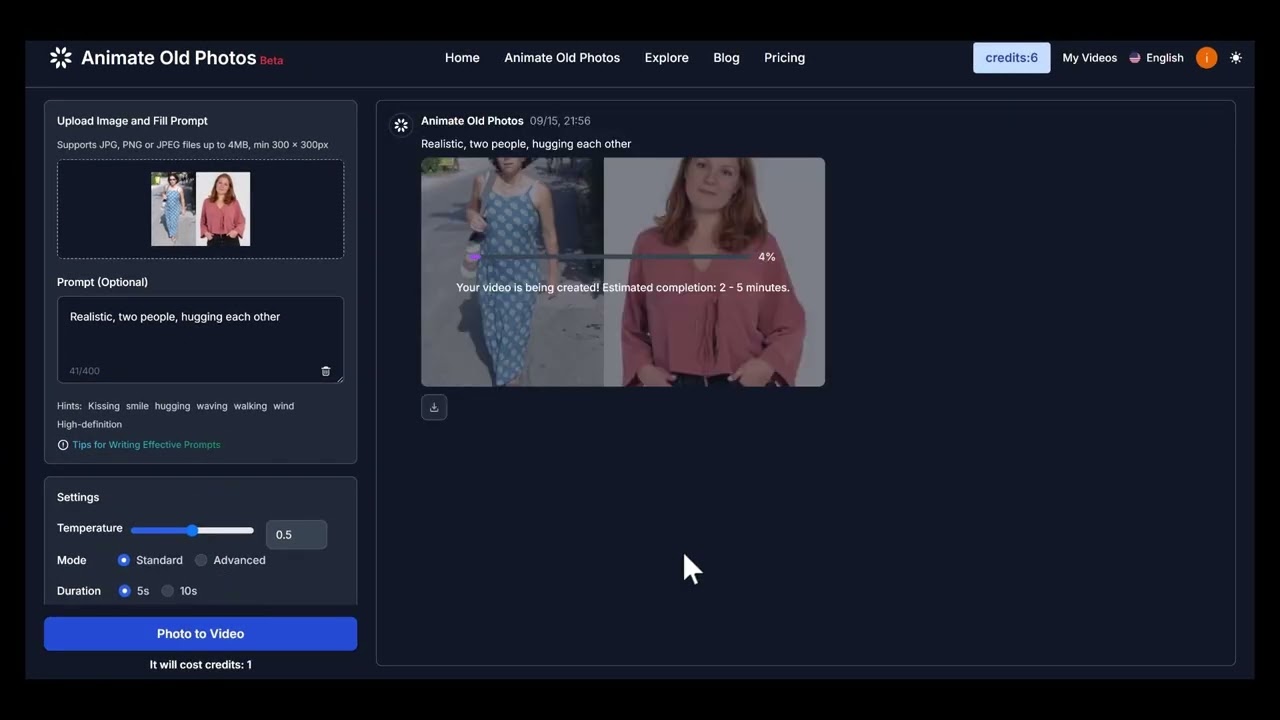1280x720 pixels.
Task: Open Animate Old Photos nav item
Action: [562, 58]
